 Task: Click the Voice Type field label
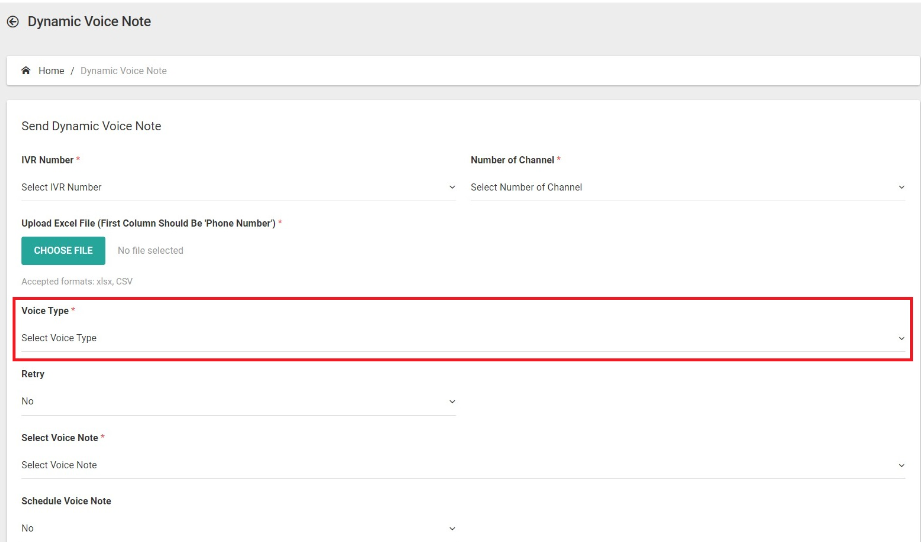45,311
